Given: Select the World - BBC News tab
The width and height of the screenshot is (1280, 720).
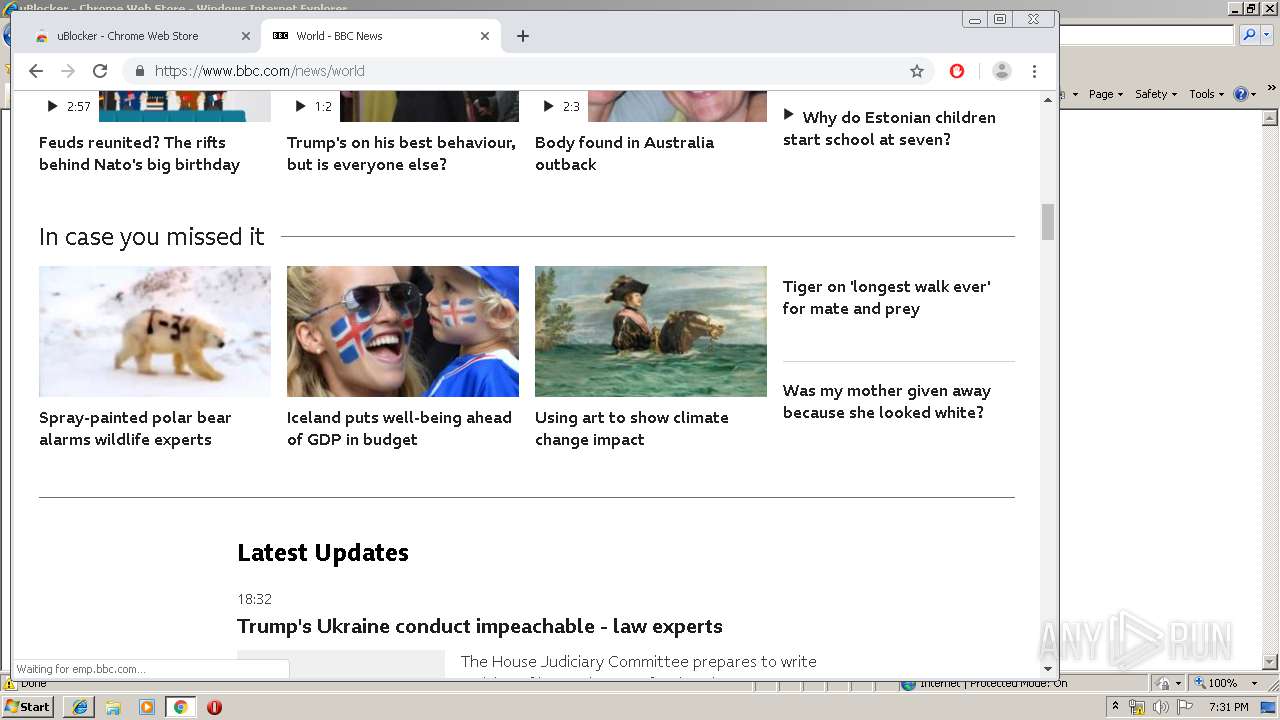Looking at the screenshot, I should [380, 36].
